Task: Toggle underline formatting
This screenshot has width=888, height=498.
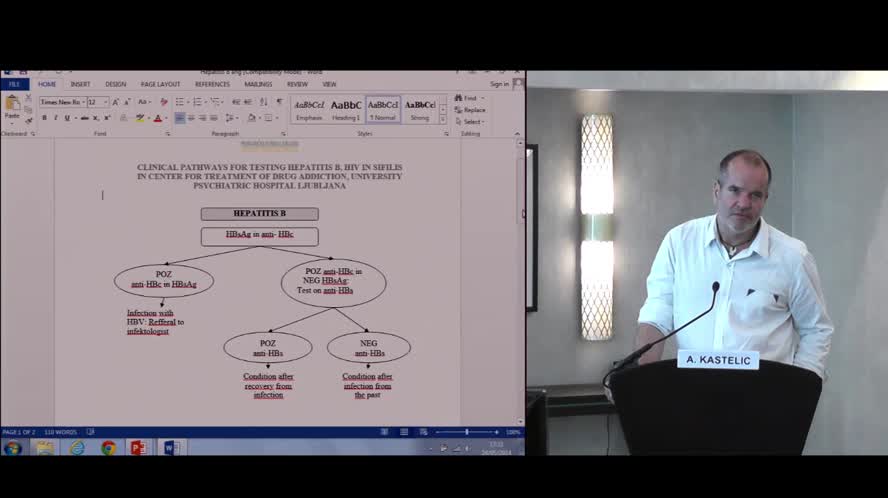Action: [66, 118]
